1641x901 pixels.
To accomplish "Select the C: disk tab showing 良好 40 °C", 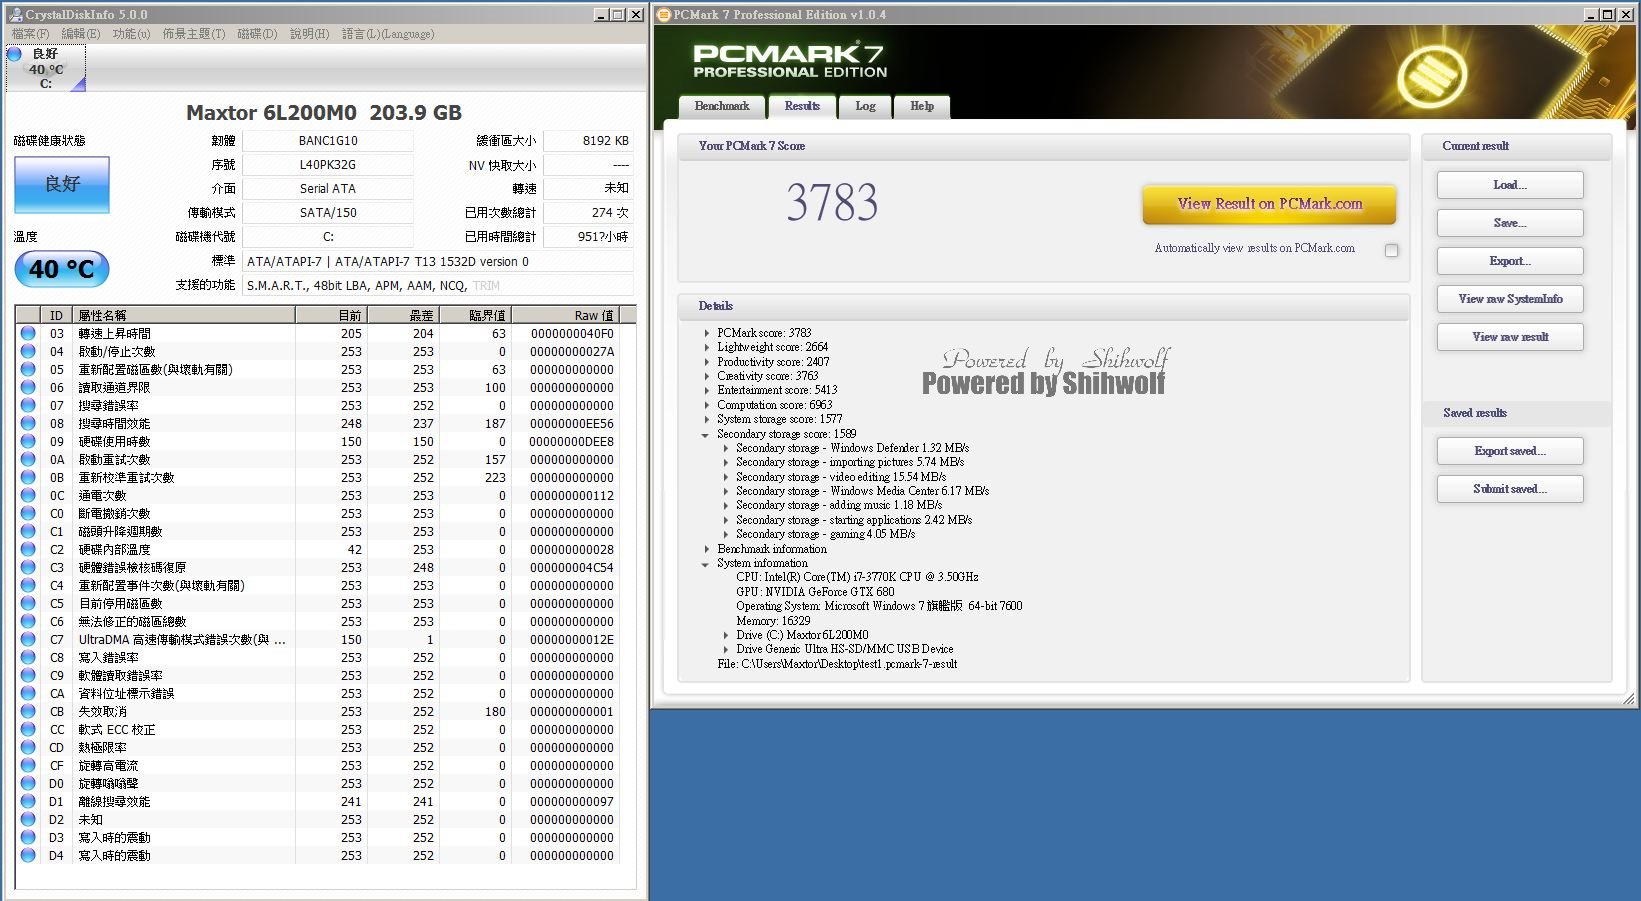I will [x=45, y=68].
